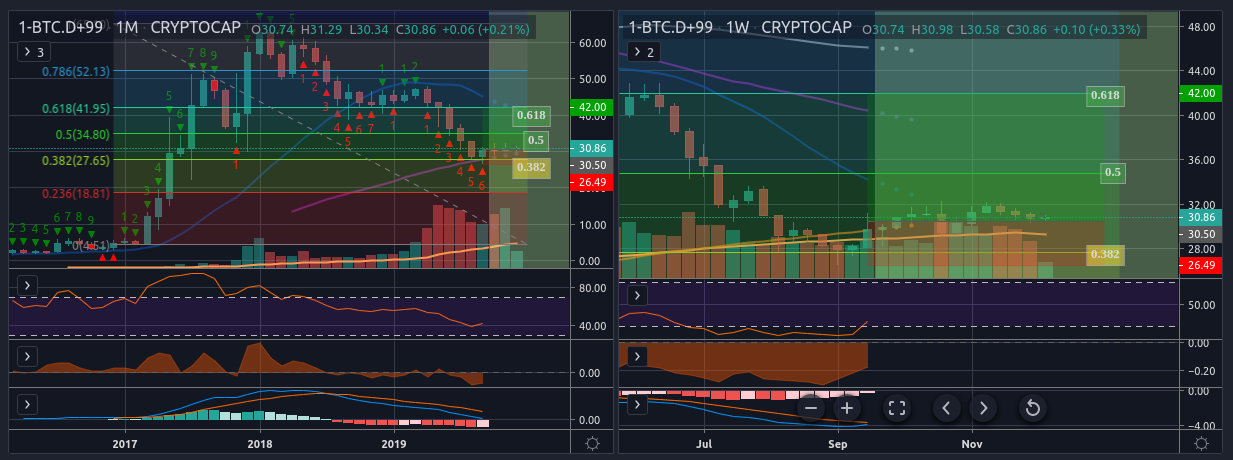1233x460 pixels.
Task: Select the 0.382(27.65) Fibonacci level label
Action: click(x=75, y=160)
